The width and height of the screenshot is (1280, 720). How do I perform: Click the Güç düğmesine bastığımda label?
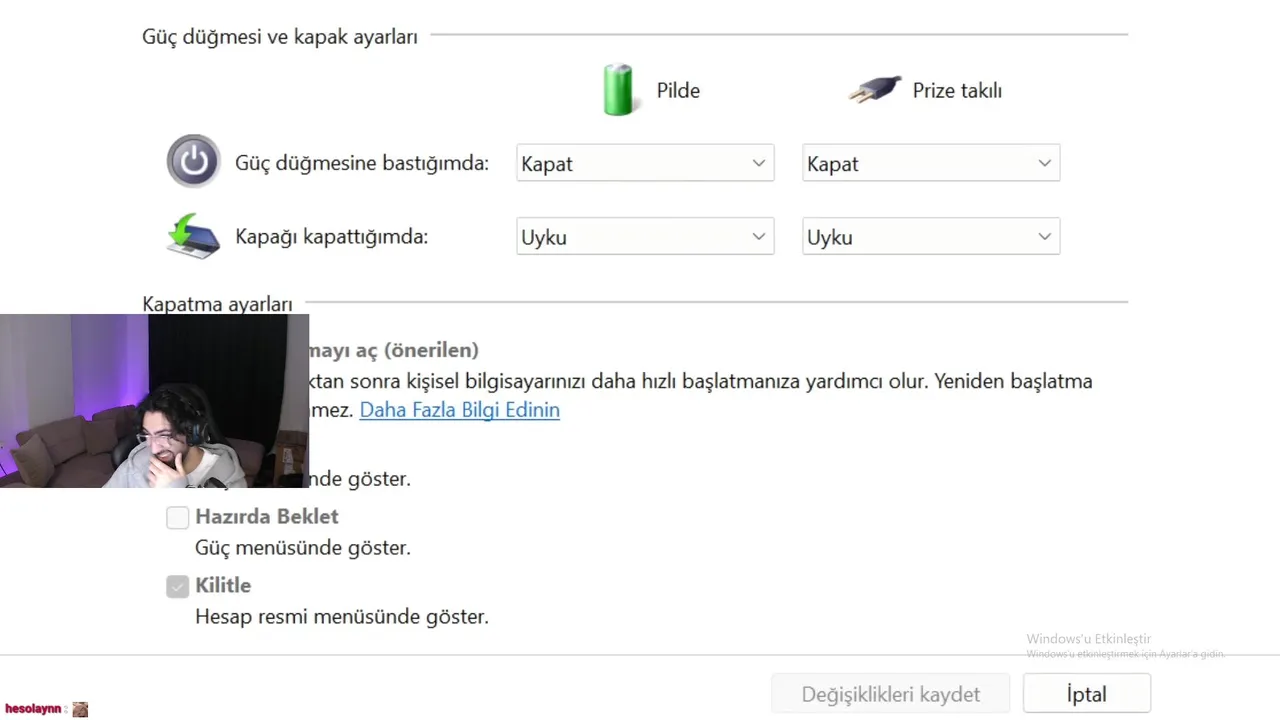click(x=362, y=163)
